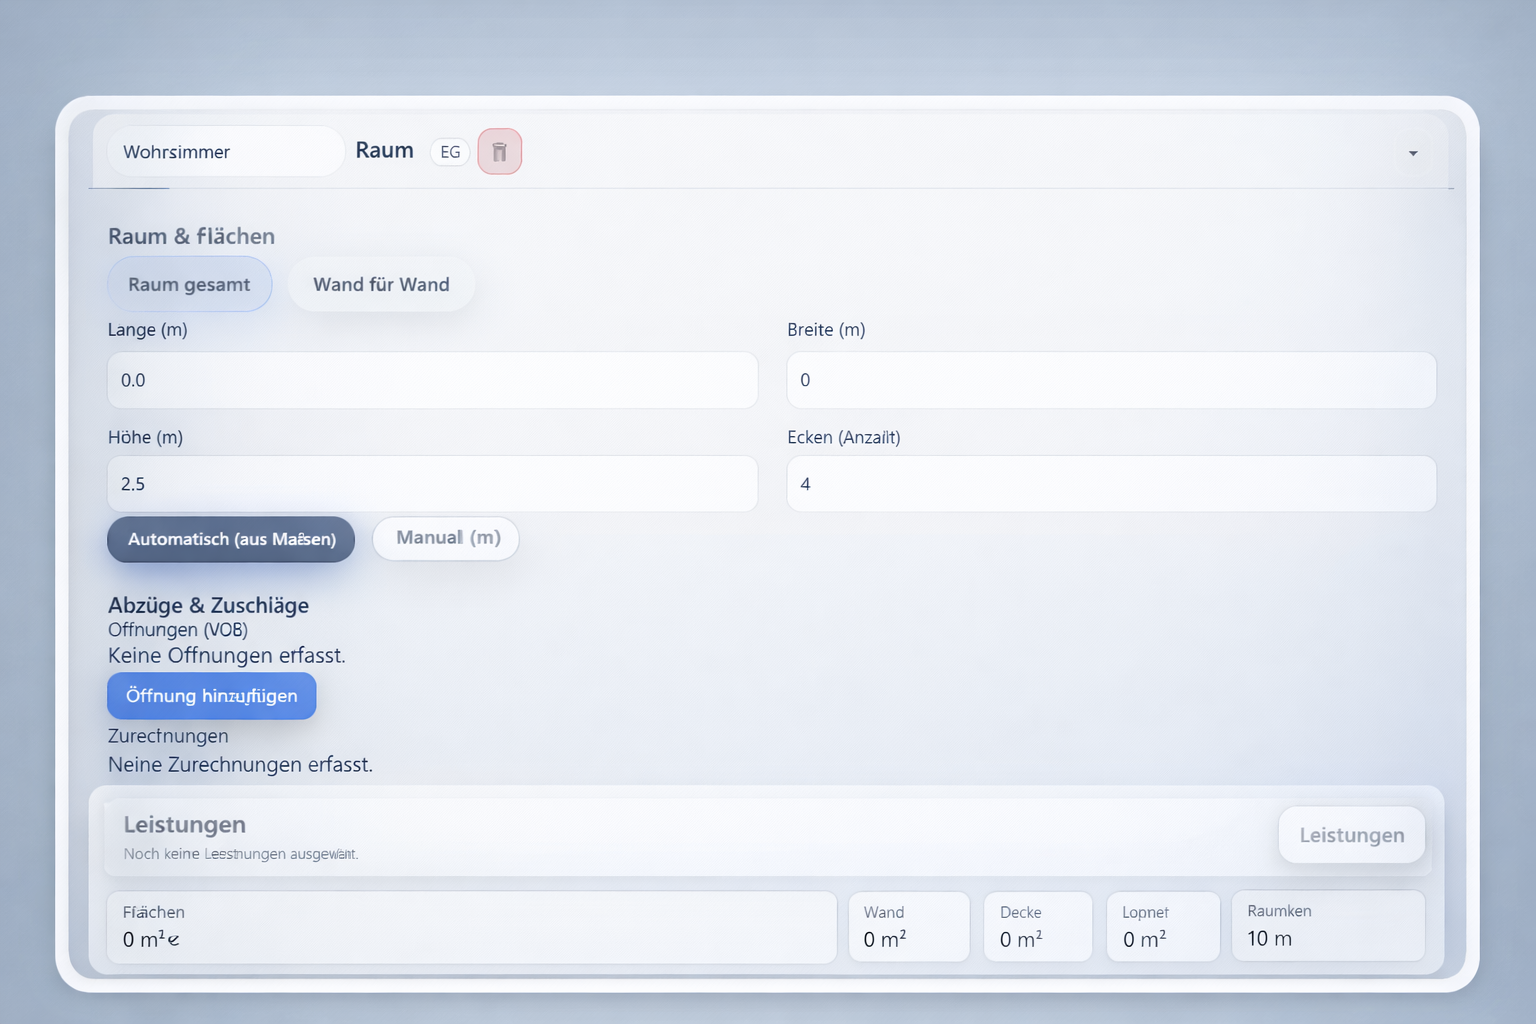The height and width of the screenshot is (1024, 1536).
Task: Open the Leistungen button on the right
Action: point(1351,835)
